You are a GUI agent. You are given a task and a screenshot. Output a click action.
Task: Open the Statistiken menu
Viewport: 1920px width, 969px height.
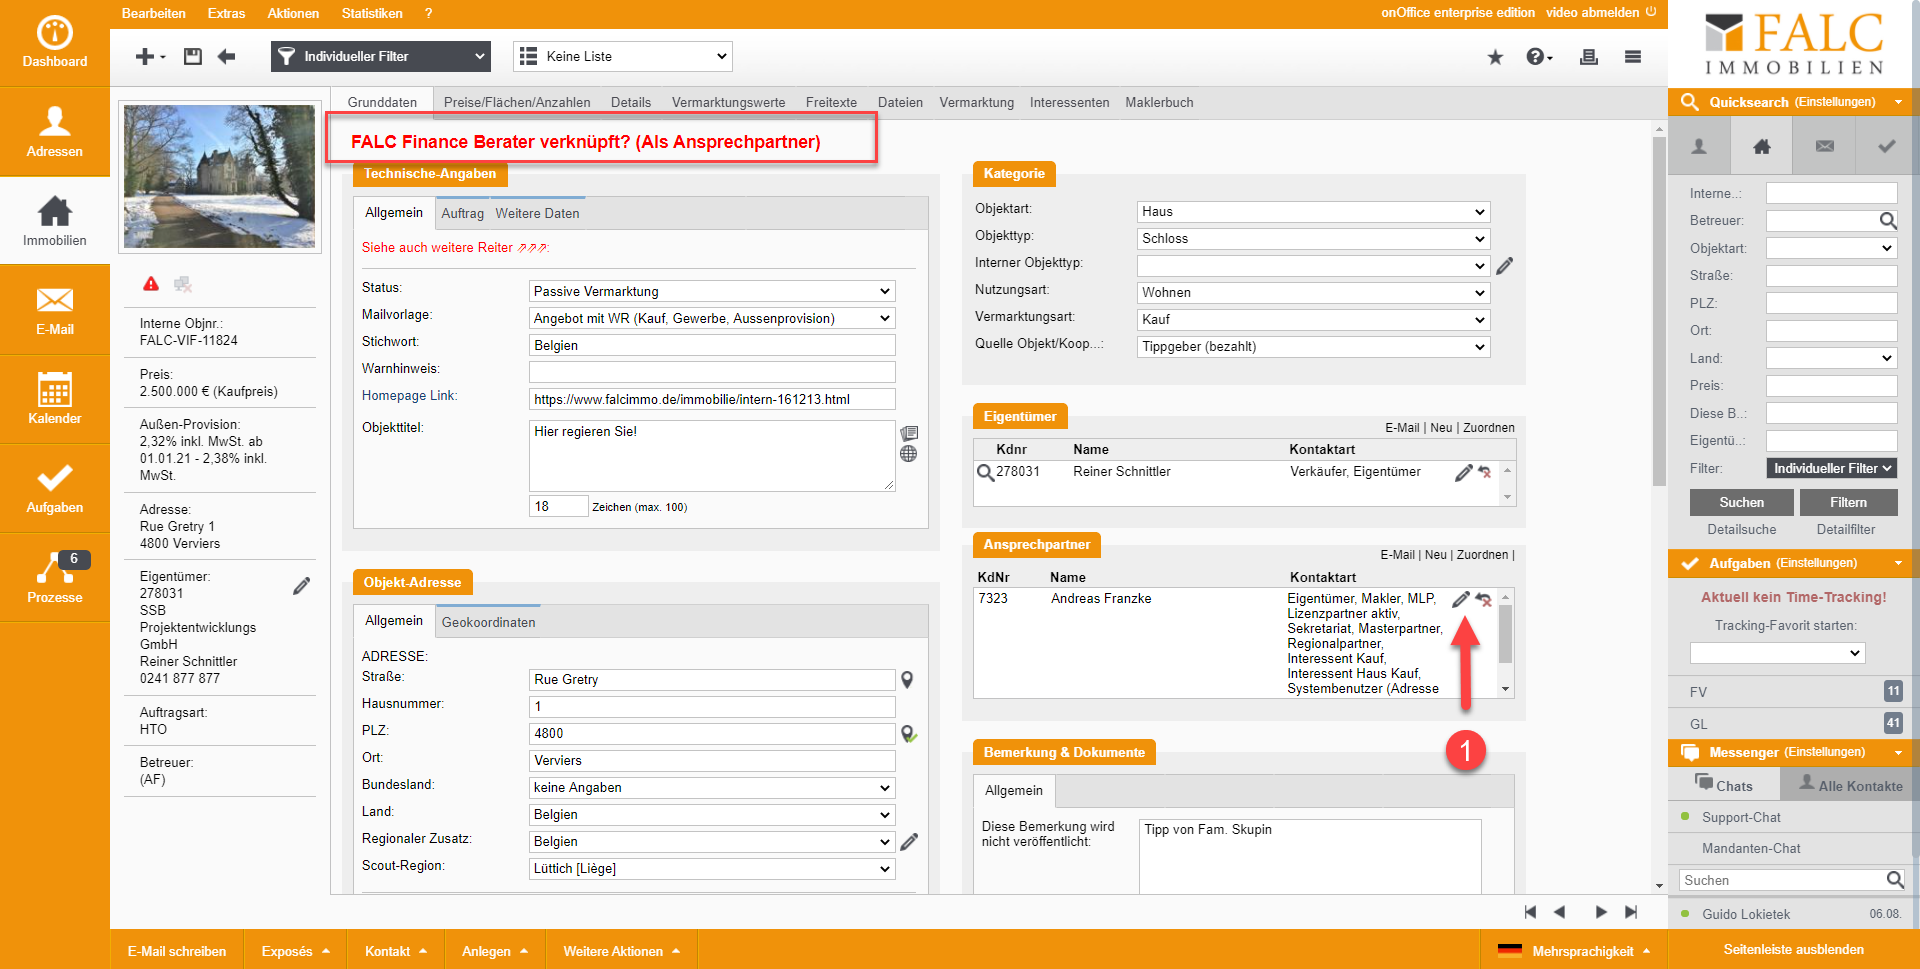[x=371, y=13]
